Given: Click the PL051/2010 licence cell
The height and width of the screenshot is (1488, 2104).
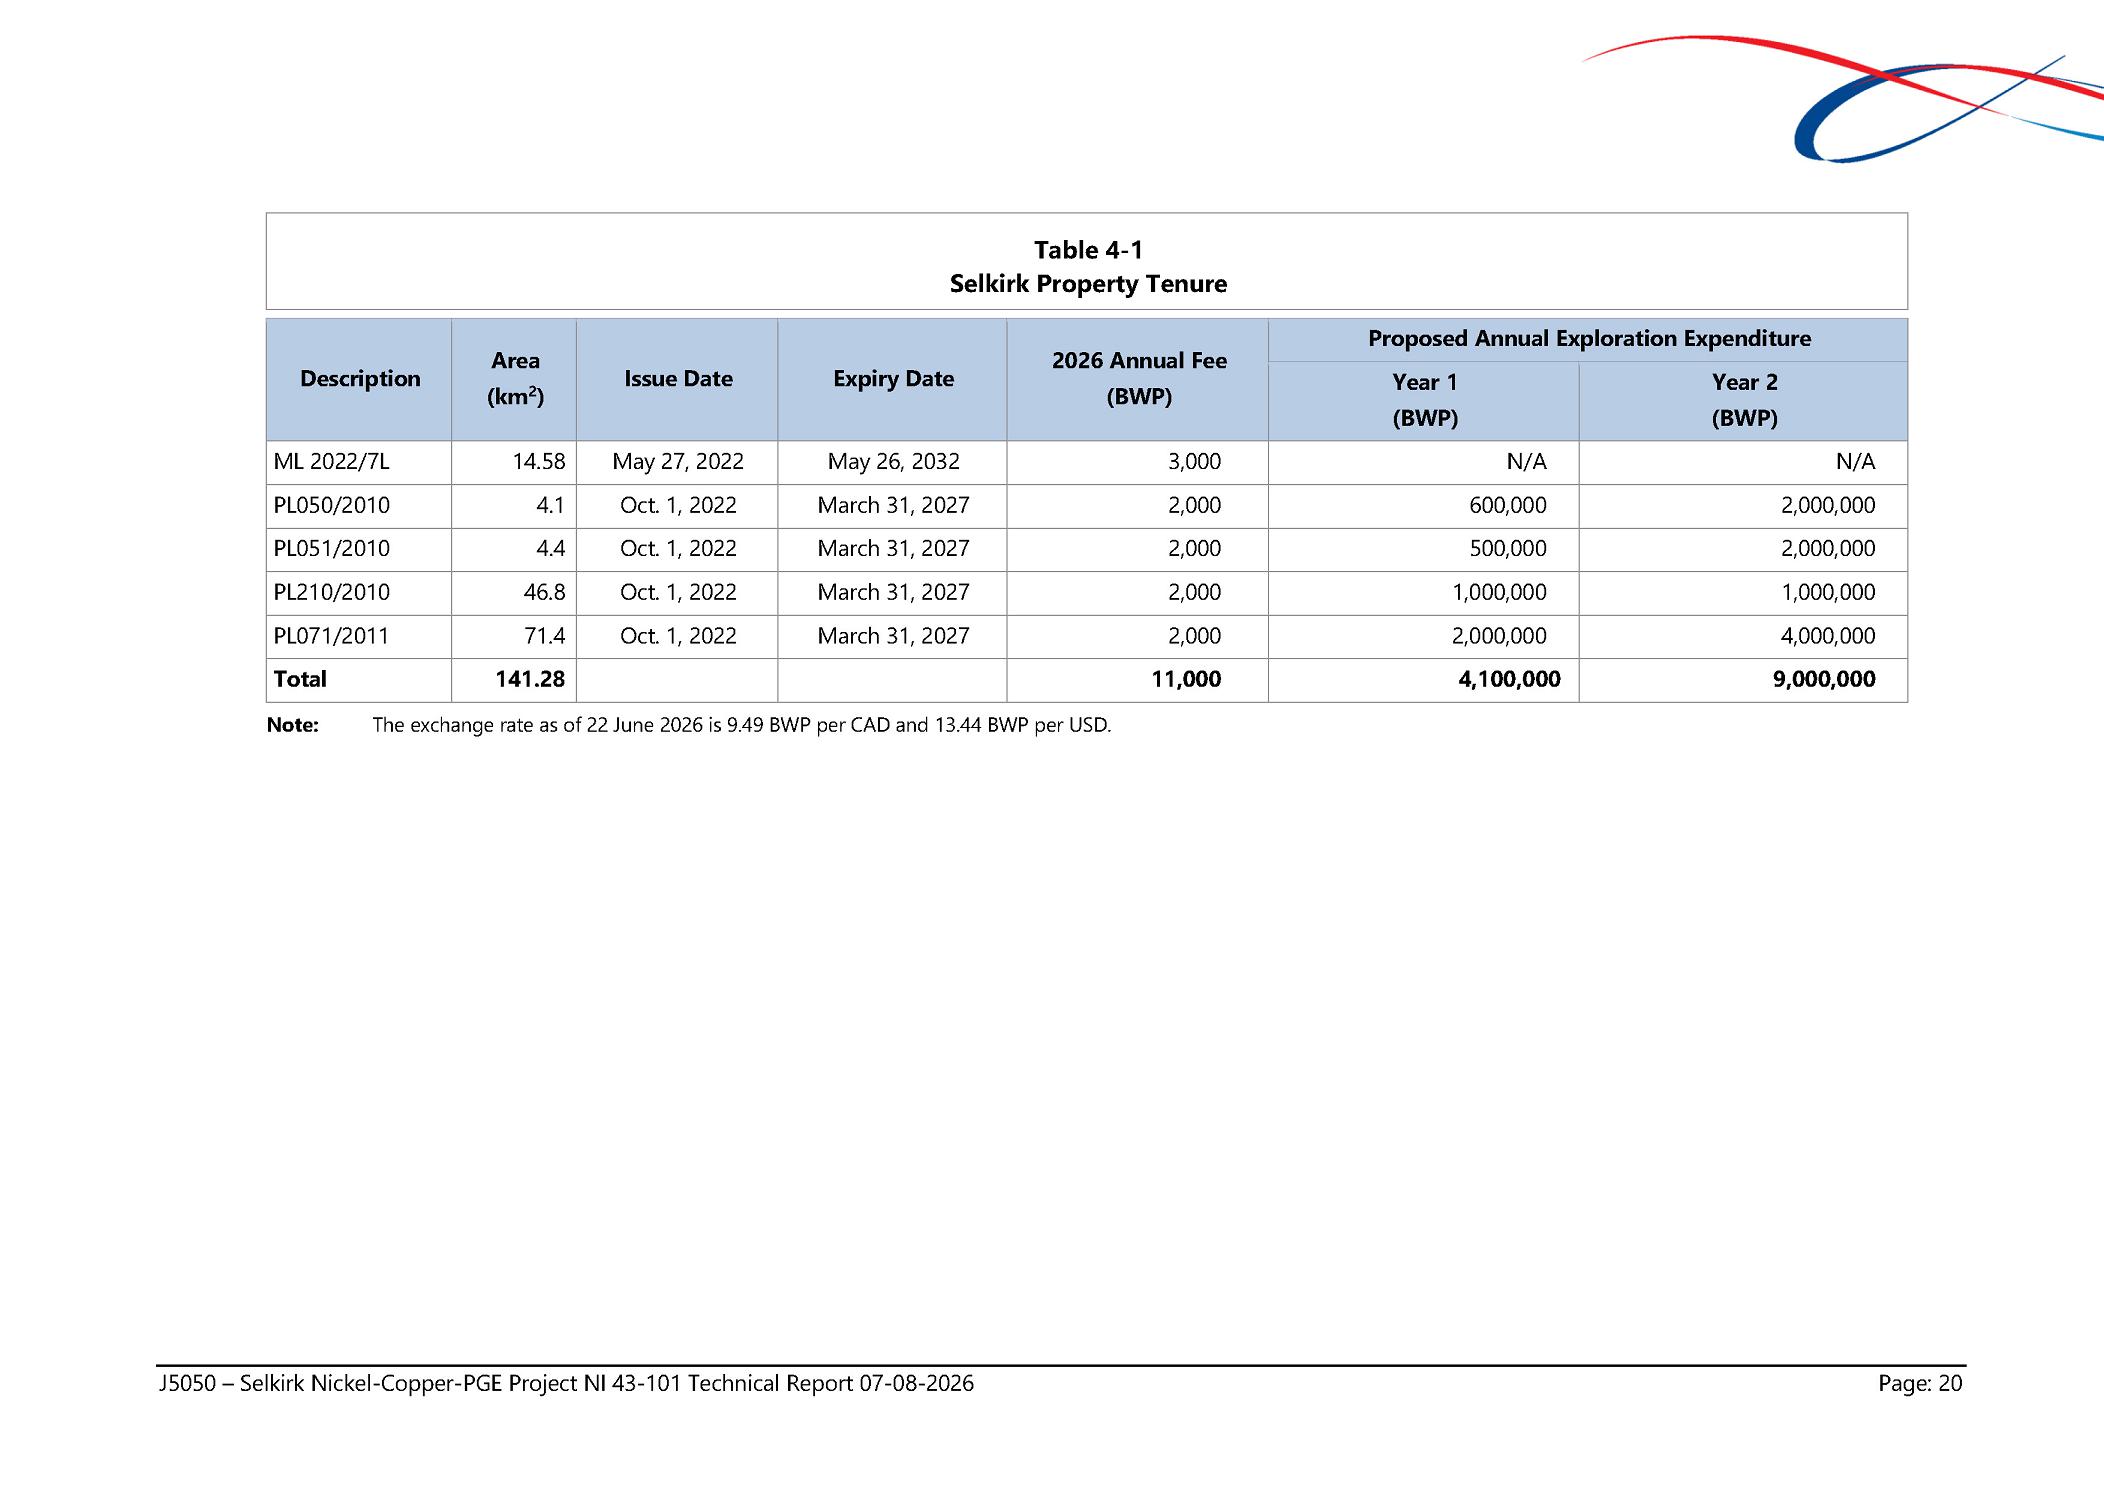Looking at the screenshot, I should 359,549.
